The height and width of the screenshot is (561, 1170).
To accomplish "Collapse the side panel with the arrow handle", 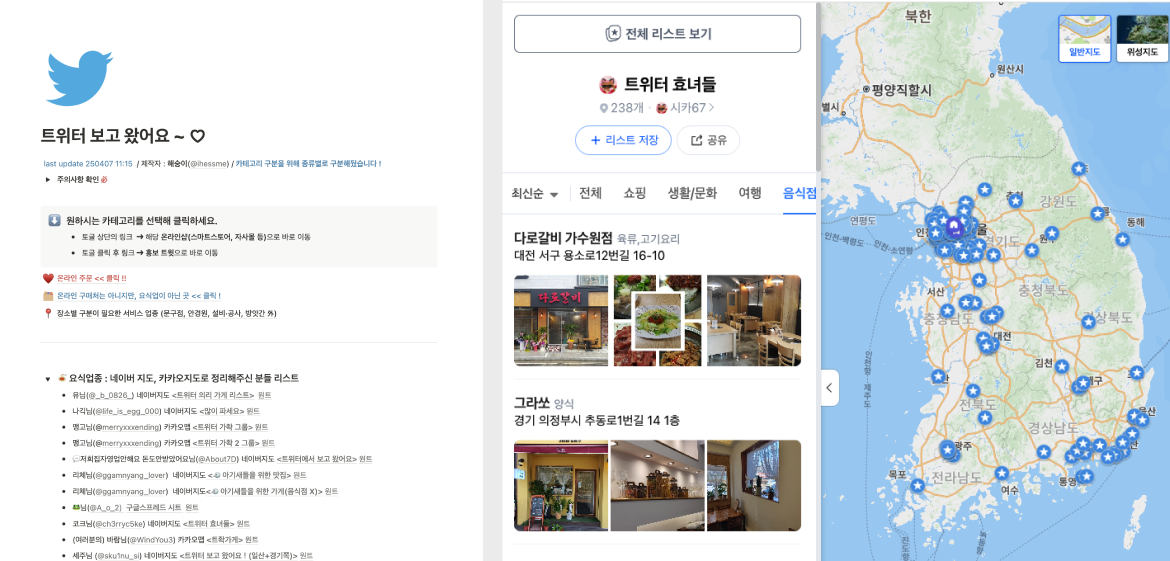I will (828, 387).
